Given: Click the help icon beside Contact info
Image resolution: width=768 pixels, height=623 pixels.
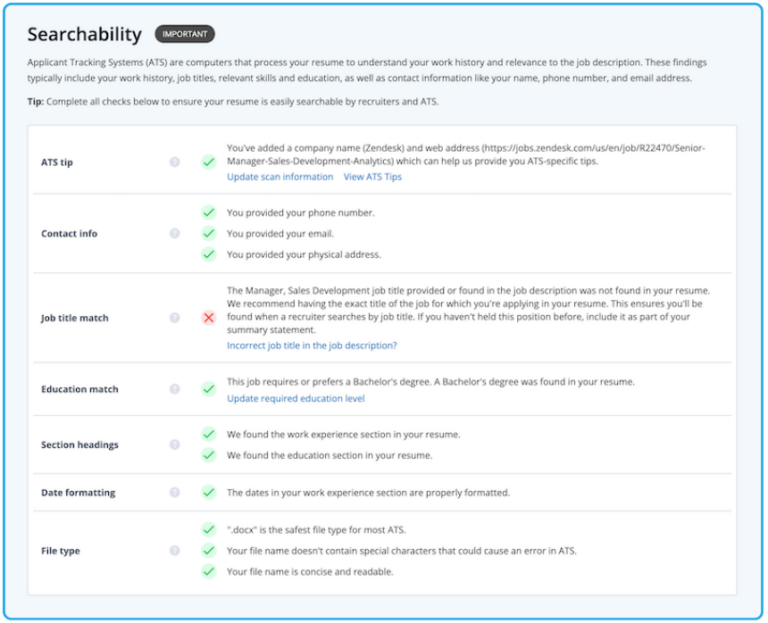Looking at the screenshot, I should [x=175, y=233].
